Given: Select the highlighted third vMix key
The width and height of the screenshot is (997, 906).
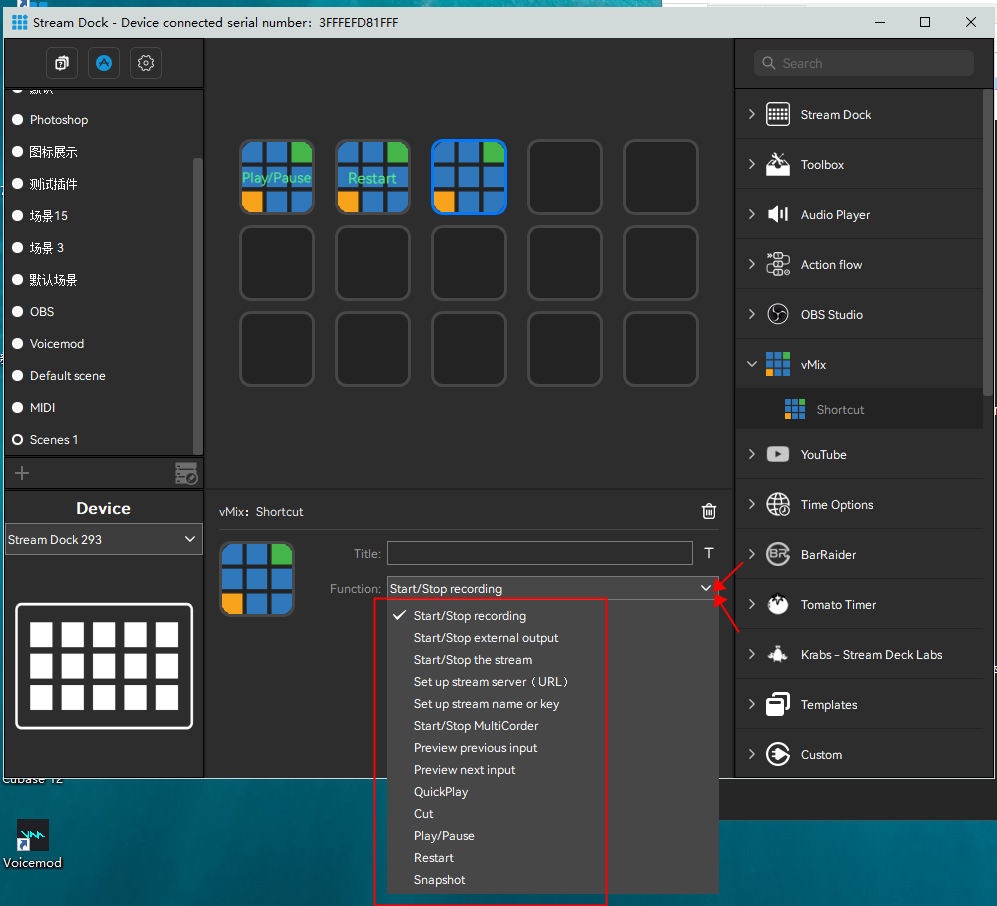Looking at the screenshot, I should coord(469,177).
